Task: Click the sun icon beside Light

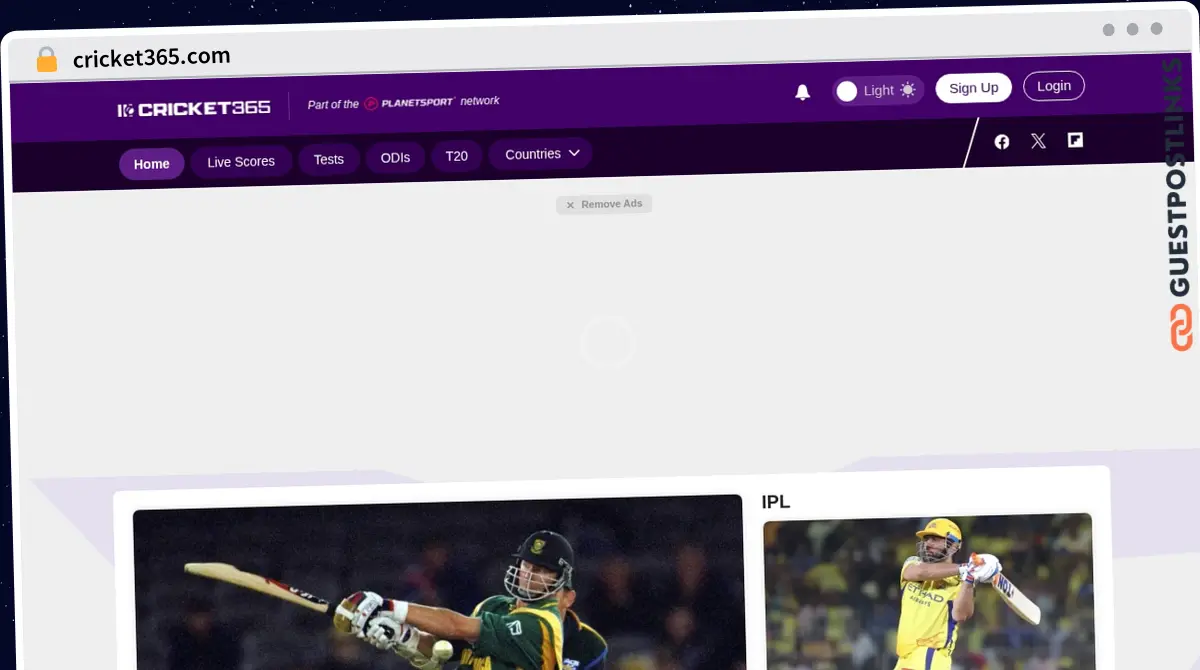Action: point(907,90)
